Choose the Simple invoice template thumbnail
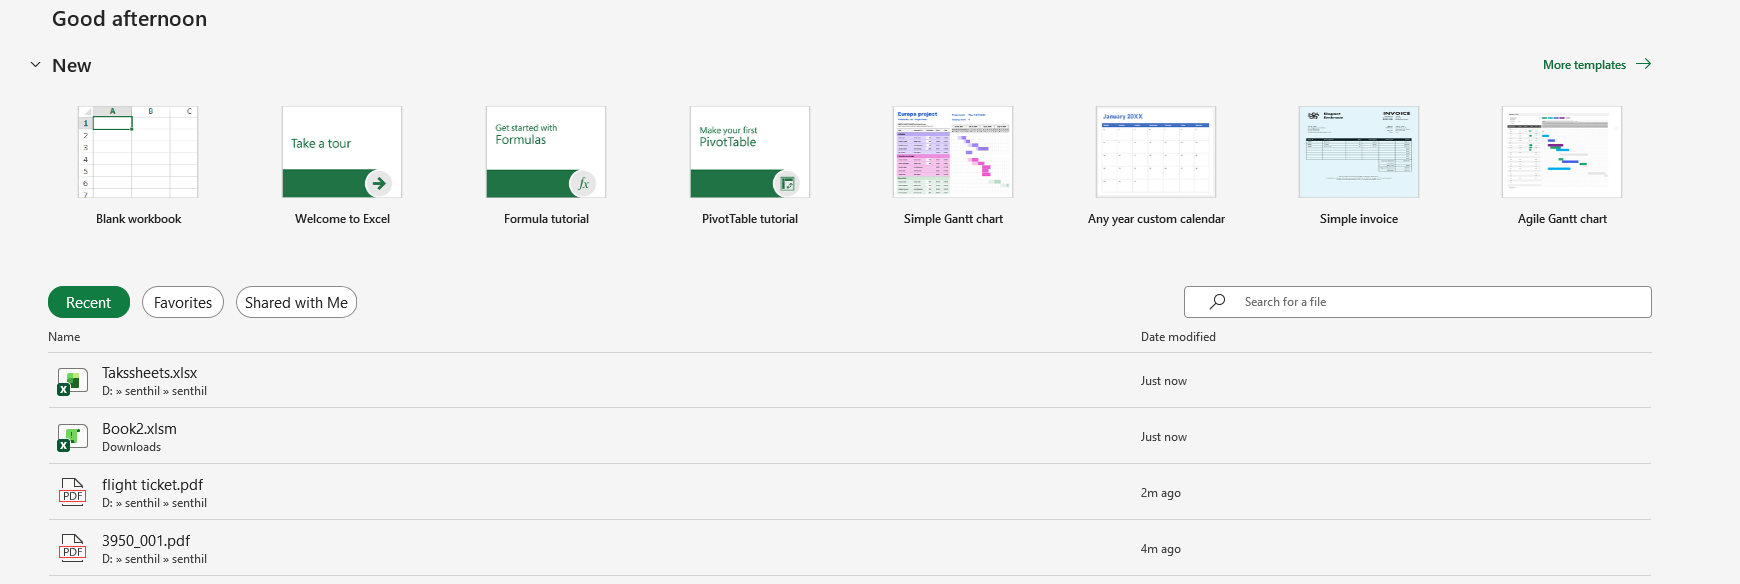Image resolution: width=1740 pixels, height=584 pixels. [x=1359, y=152]
